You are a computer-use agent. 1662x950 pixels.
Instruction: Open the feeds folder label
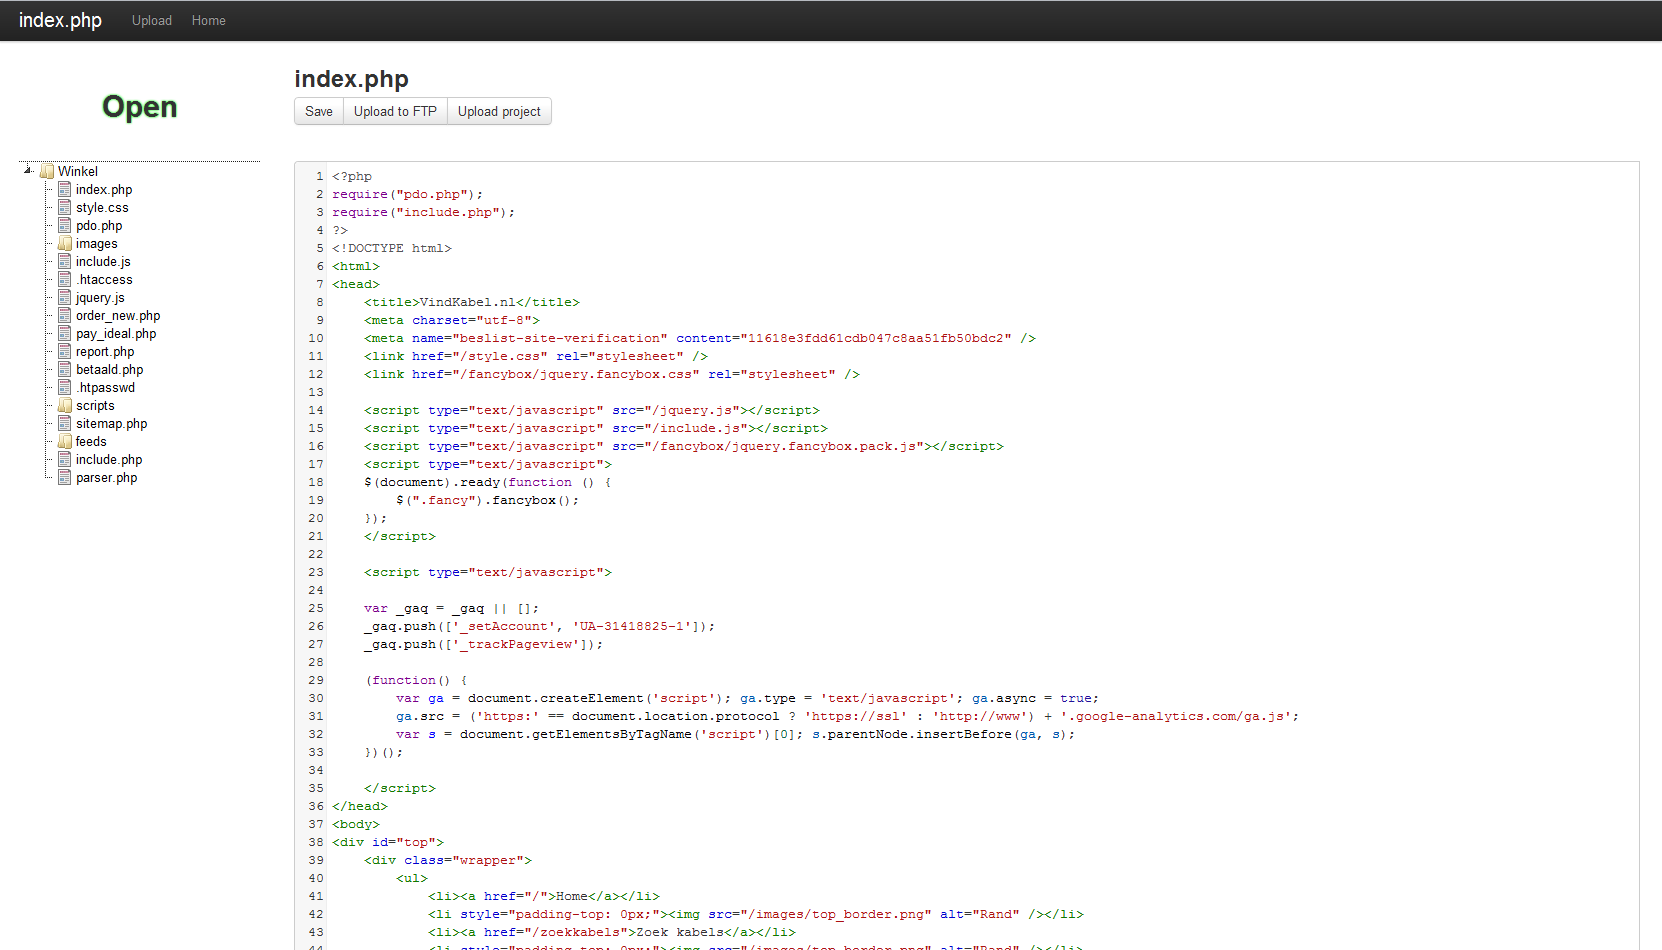click(x=91, y=441)
